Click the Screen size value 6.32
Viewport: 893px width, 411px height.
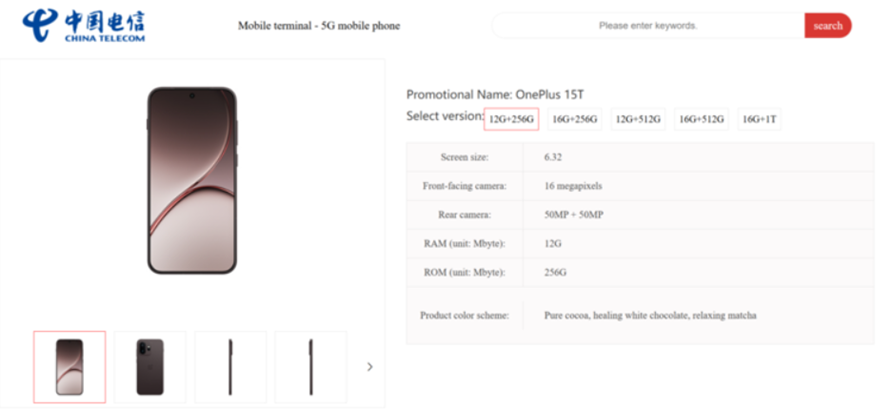coord(553,157)
